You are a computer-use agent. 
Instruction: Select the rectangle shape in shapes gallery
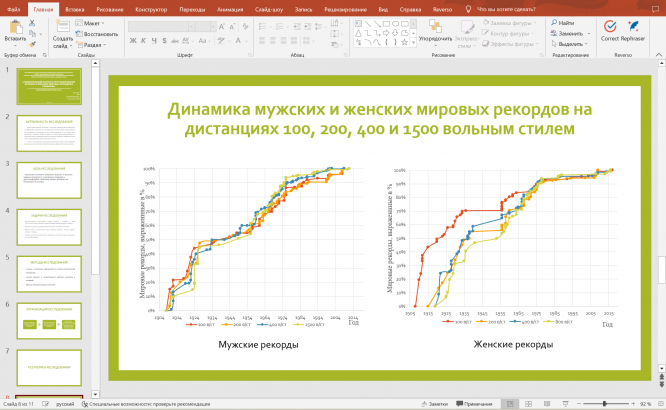(386, 24)
